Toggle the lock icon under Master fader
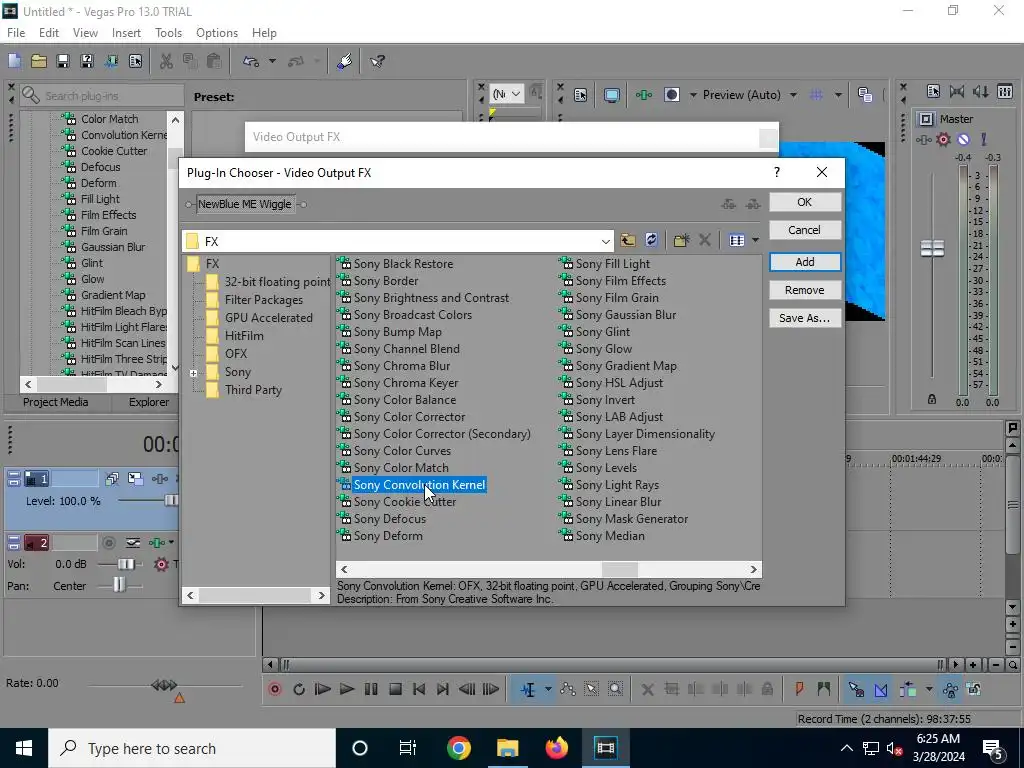 point(932,399)
